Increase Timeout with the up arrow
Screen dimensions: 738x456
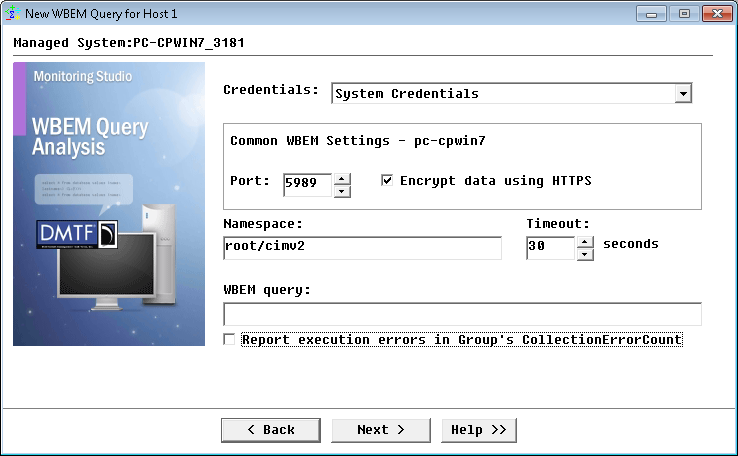585,242
